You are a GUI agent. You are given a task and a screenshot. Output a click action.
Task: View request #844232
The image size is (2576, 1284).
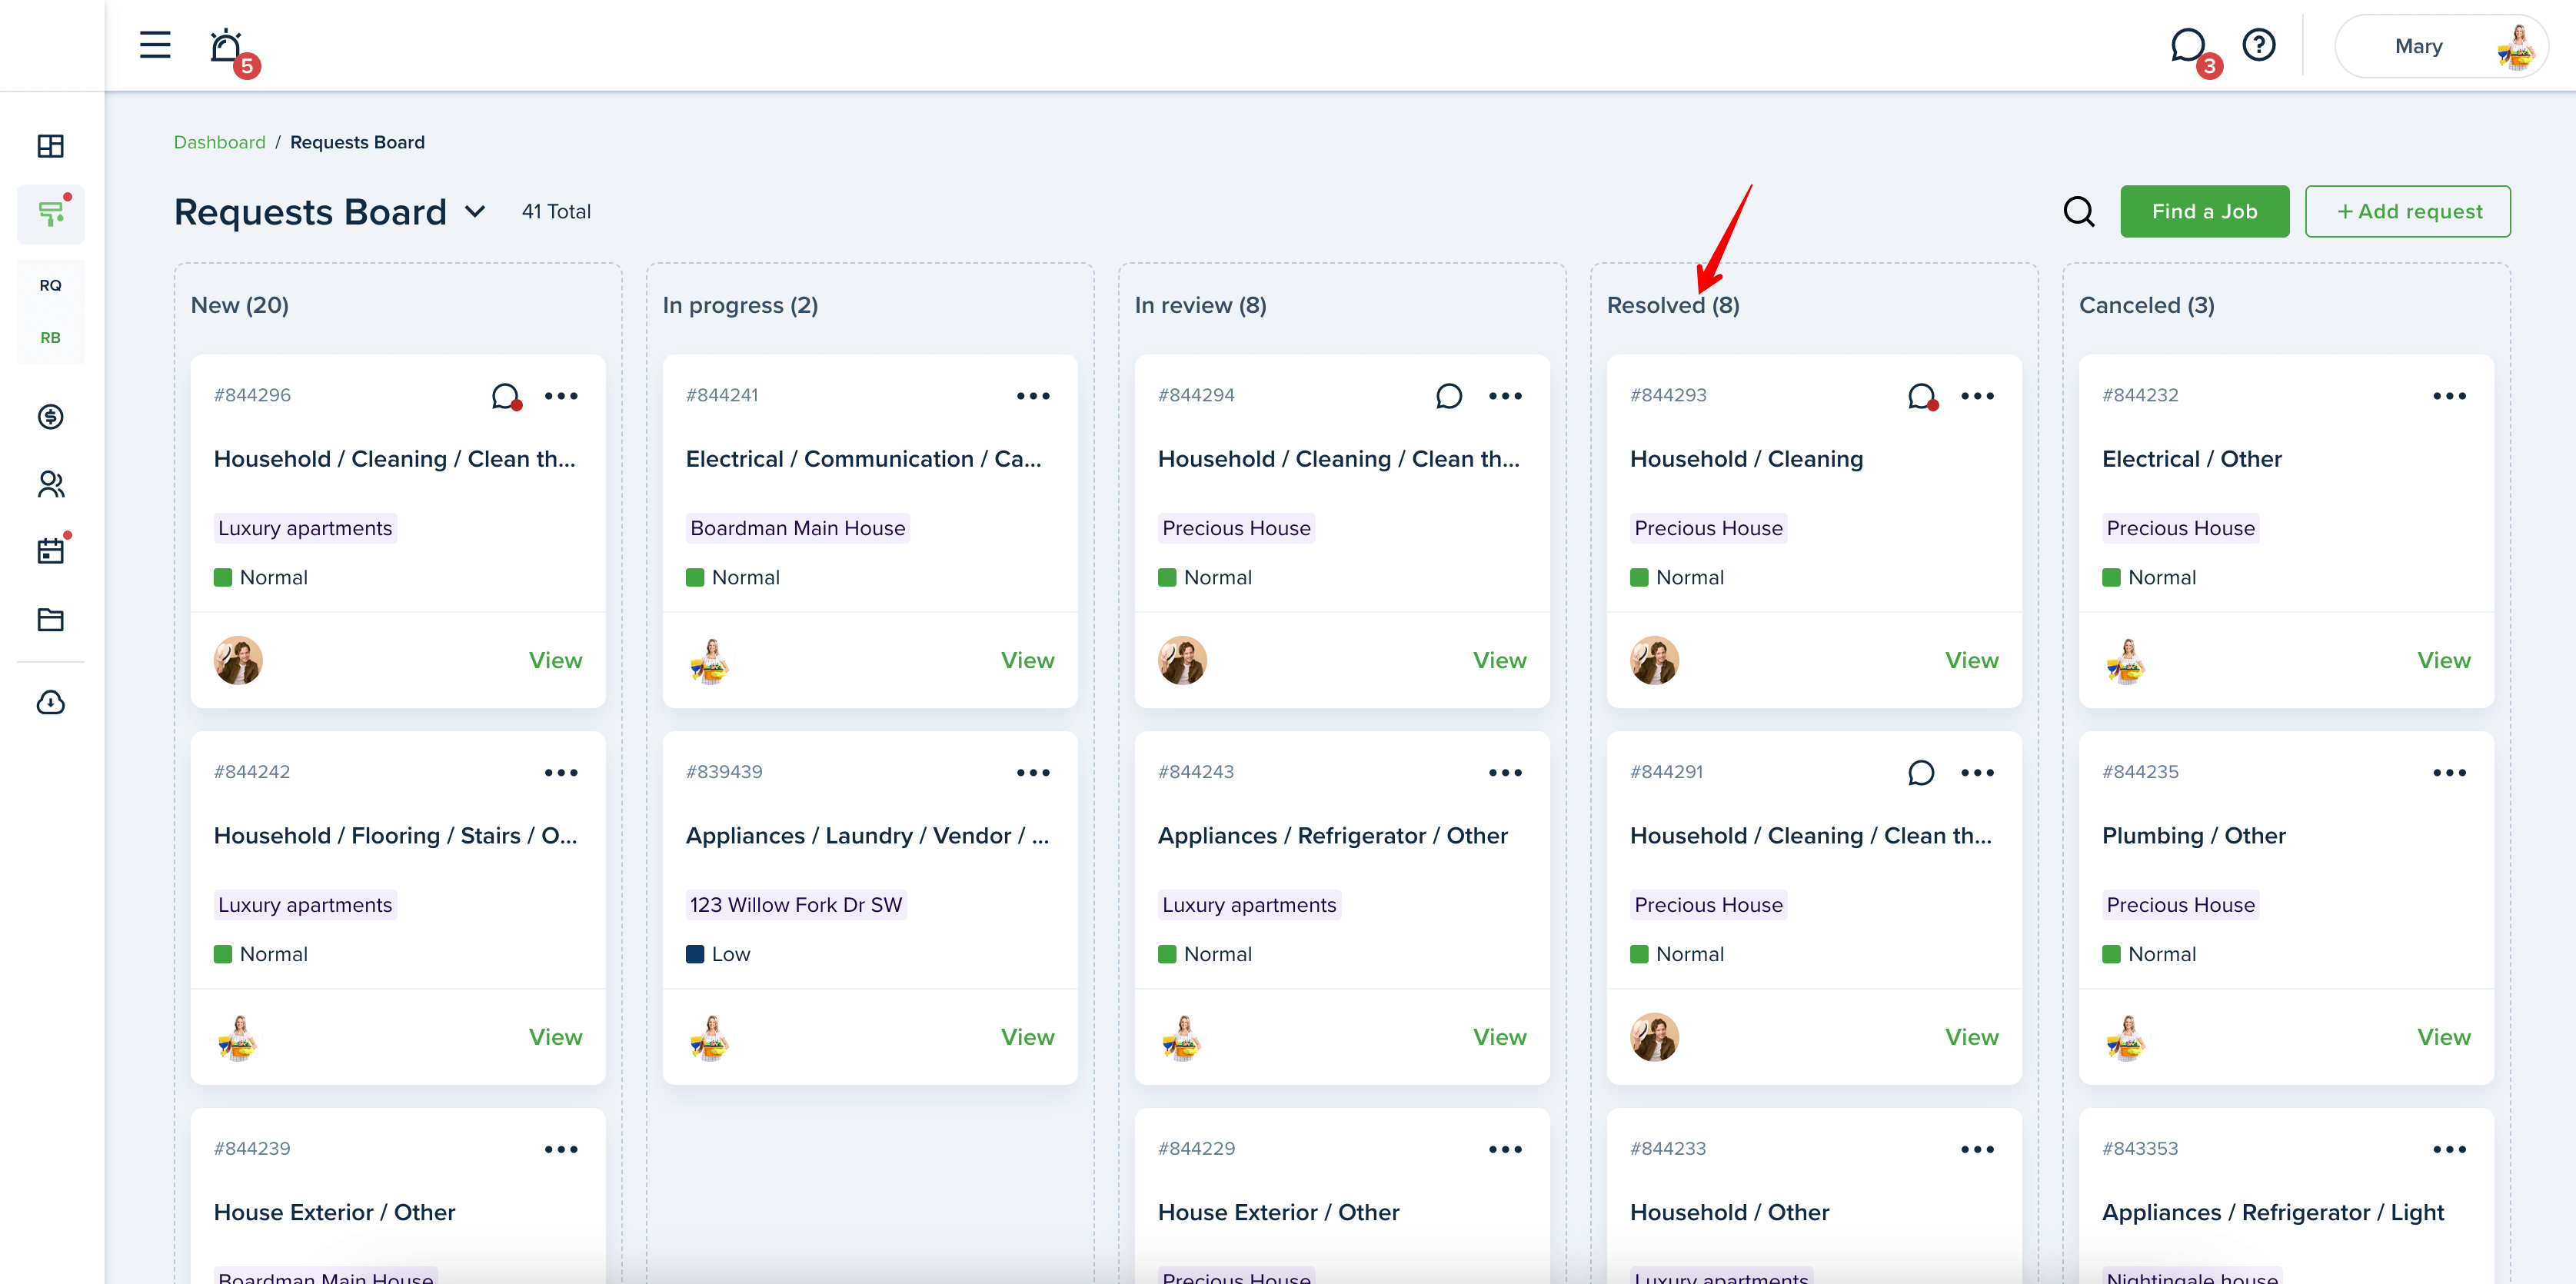[x=2443, y=660]
